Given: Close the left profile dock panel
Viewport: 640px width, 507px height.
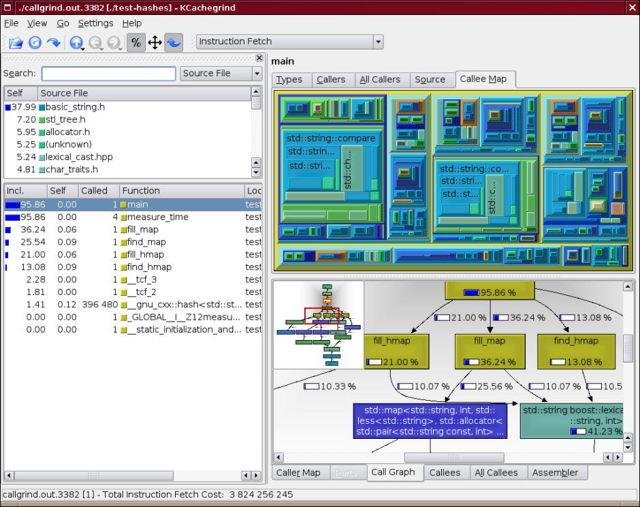Looking at the screenshot, I should click(259, 58).
